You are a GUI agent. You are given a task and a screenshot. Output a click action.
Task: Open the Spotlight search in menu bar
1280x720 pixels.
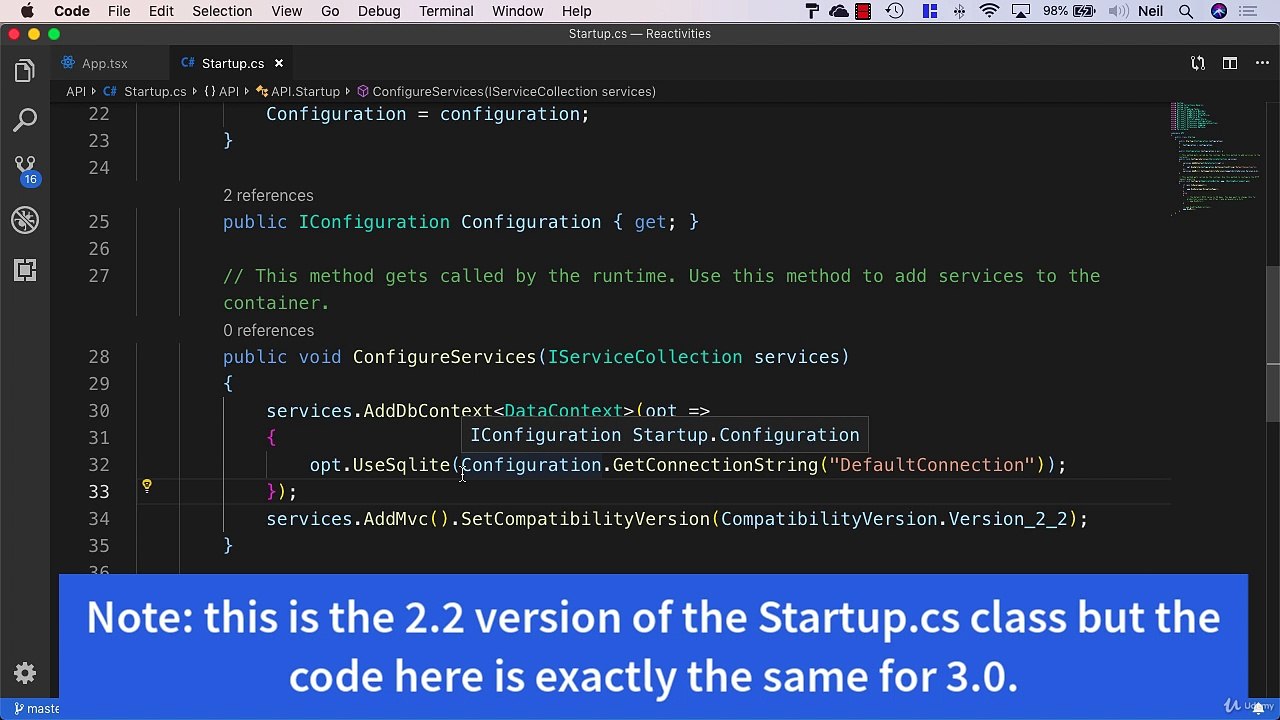pos(1186,11)
